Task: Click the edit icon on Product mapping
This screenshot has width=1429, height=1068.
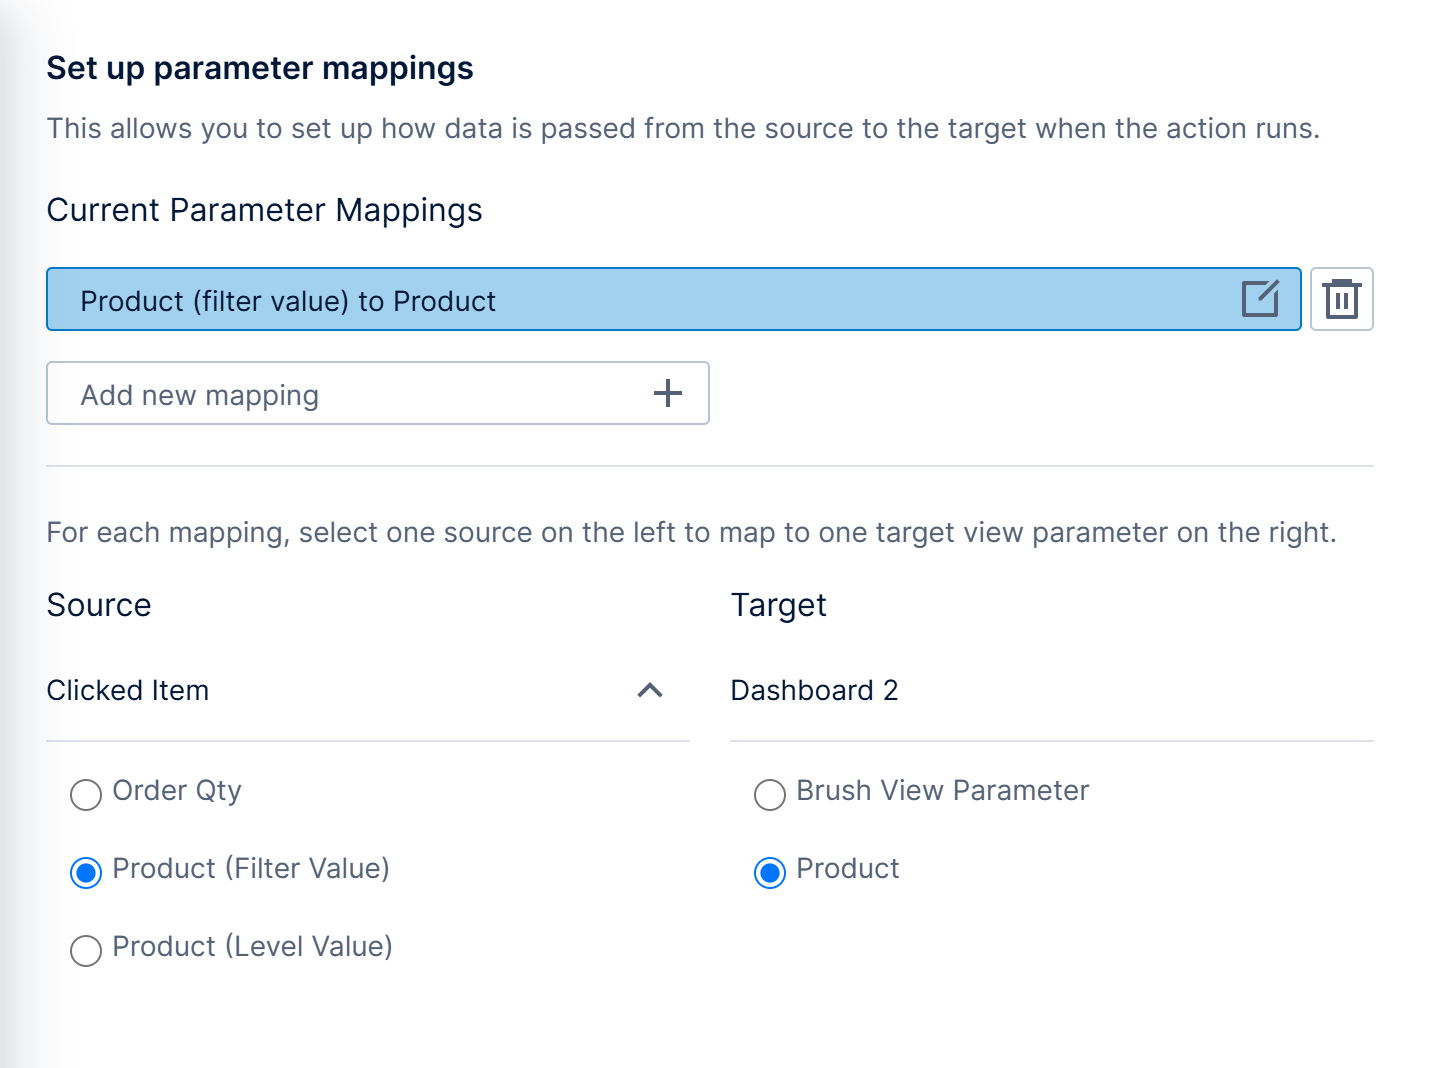Action: pyautogui.click(x=1260, y=299)
